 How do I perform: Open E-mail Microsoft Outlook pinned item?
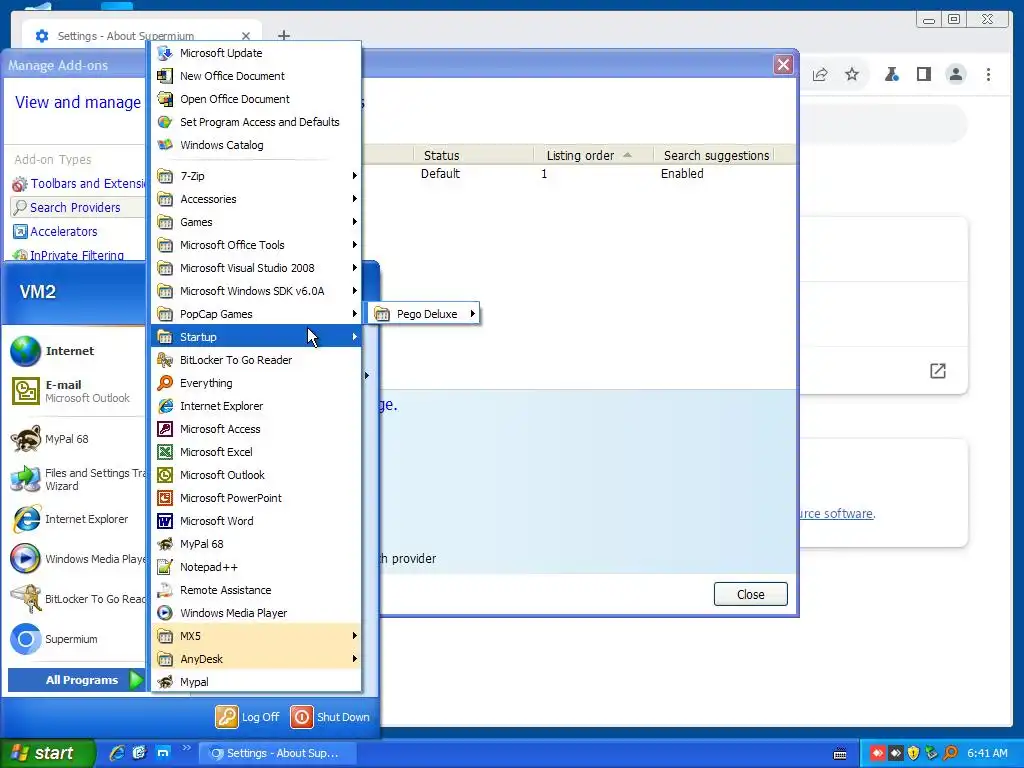pyautogui.click(x=75, y=391)
